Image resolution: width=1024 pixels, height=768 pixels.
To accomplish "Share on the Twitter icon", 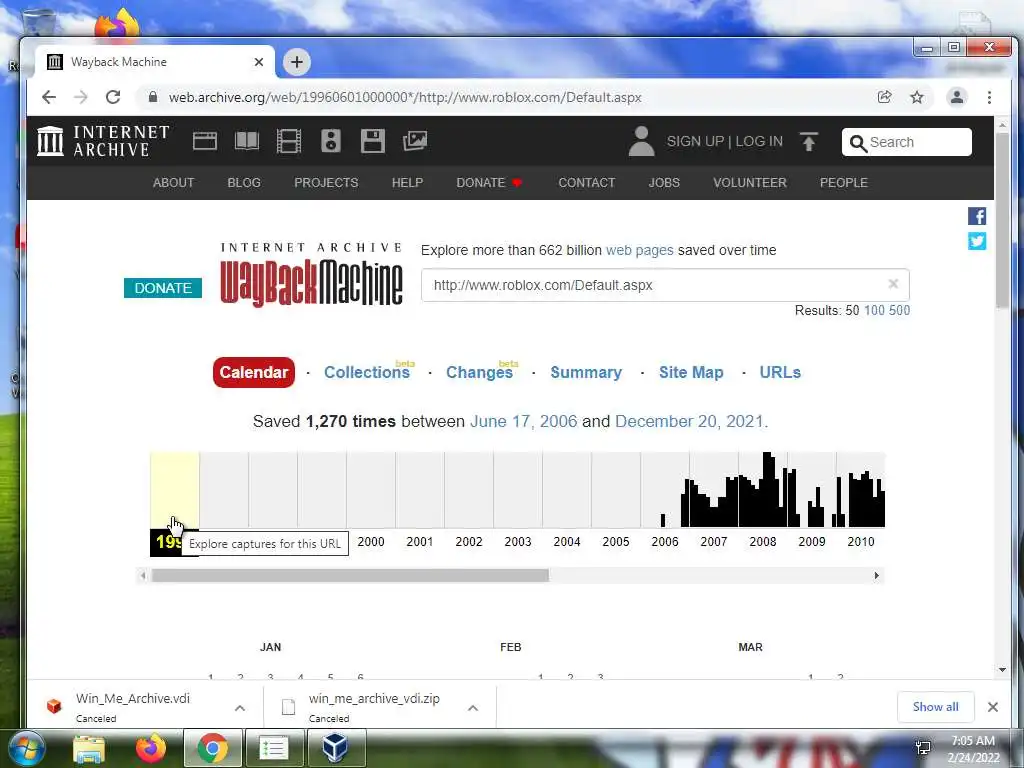I will [977, 241].
